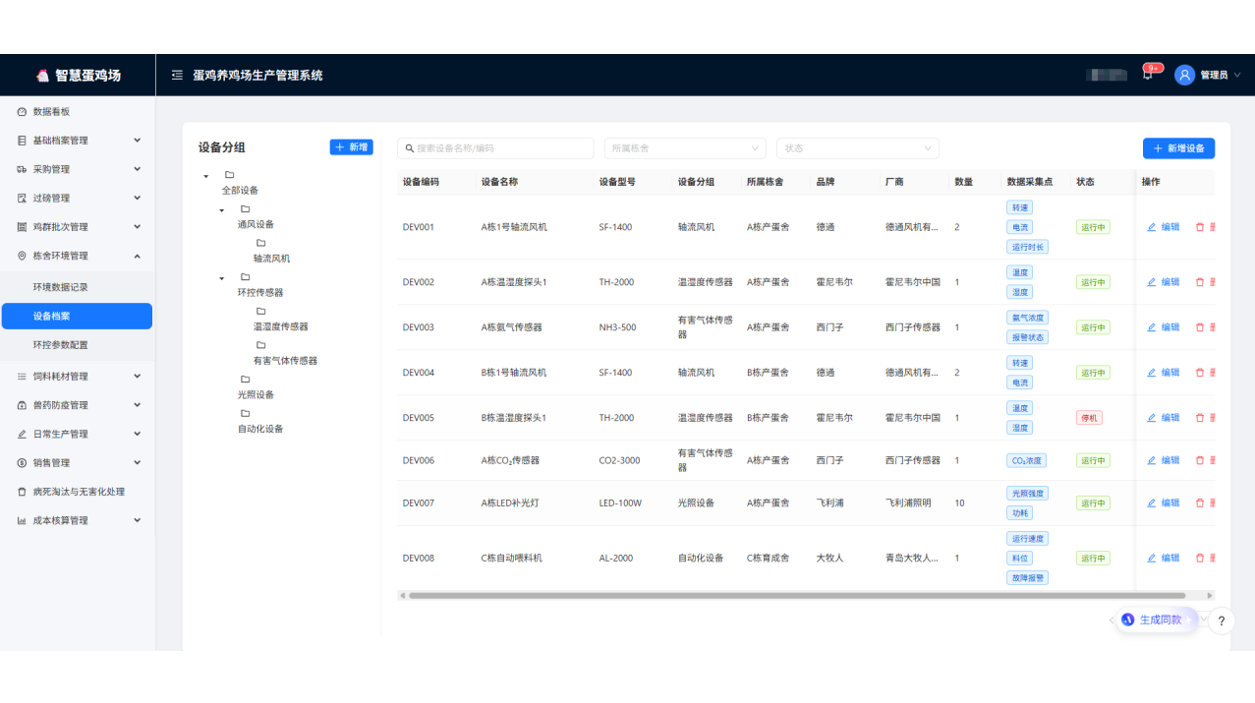Click the folder icon above 温湿度传感器
This screenshot has height=703, width=1255.
(x=261, y=311)
